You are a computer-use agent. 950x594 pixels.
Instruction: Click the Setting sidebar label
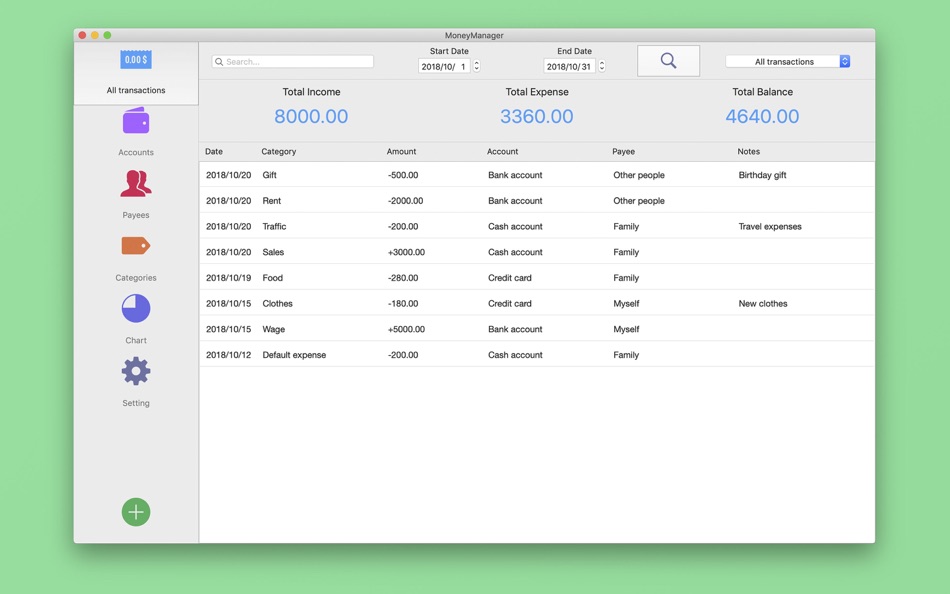(x=136, y=403)
